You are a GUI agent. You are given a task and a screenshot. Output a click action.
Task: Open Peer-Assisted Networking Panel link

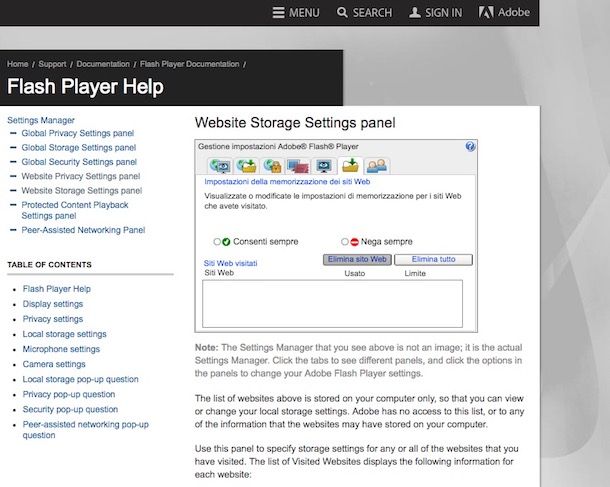tap(83, 230)
